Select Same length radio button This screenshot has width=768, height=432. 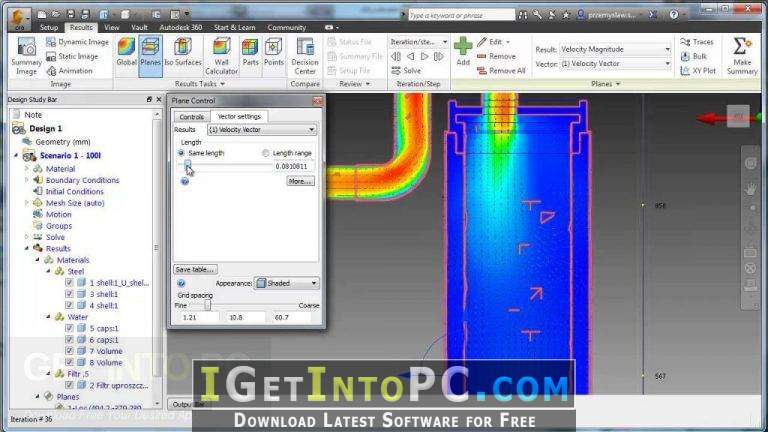(181, 153)
